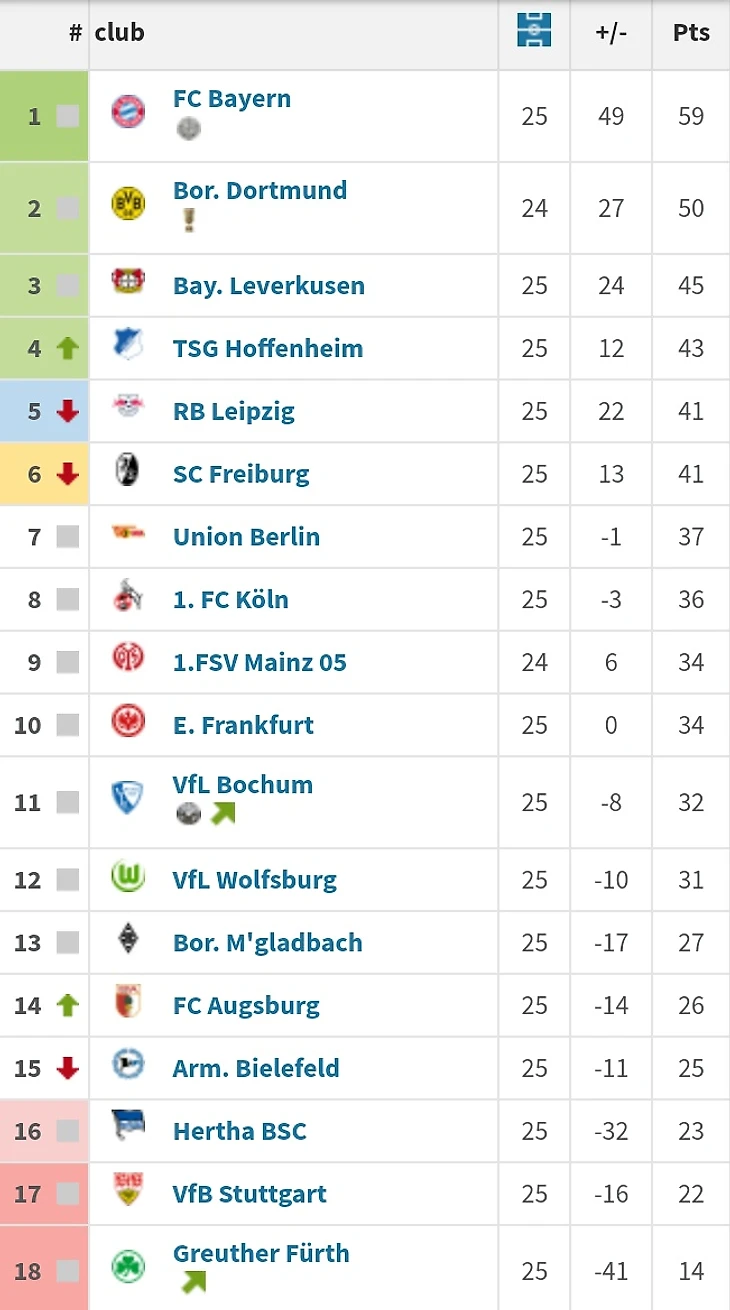Open the Hertha BSC club link
The width and height of the screenshot is (730, 1310).
click(x=239, y=1132)
